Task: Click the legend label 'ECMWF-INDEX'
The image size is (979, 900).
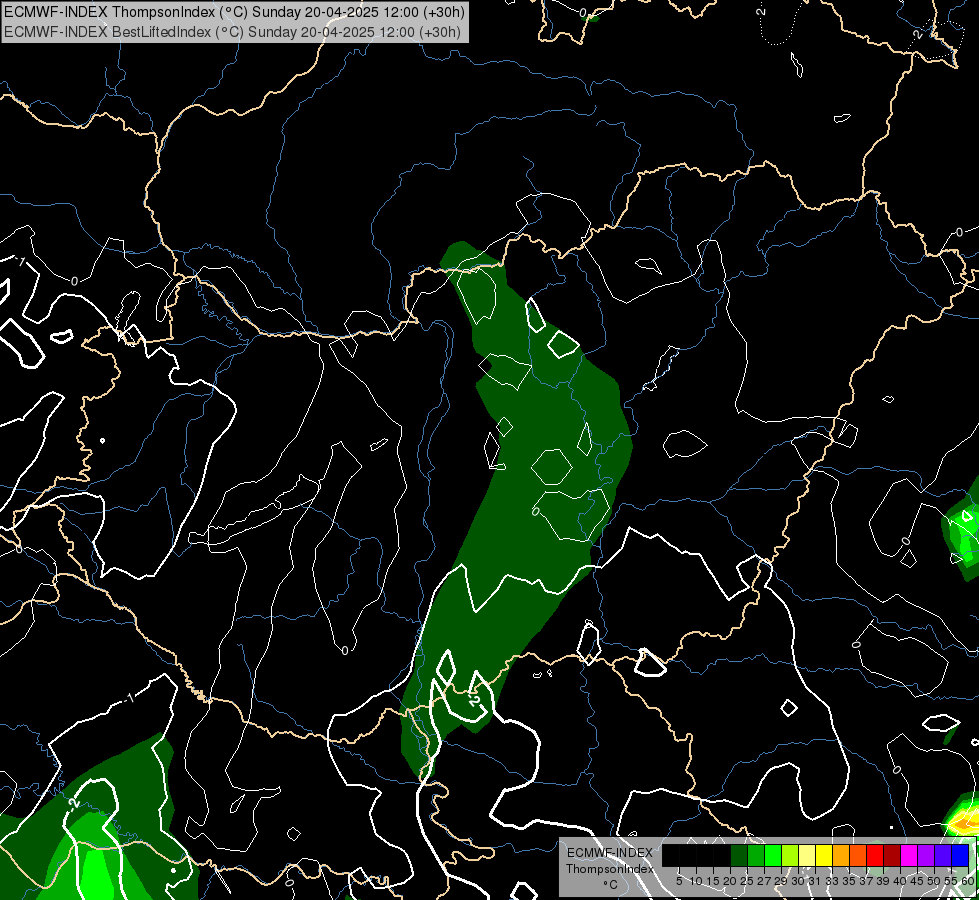Action: tap(610, 853)
